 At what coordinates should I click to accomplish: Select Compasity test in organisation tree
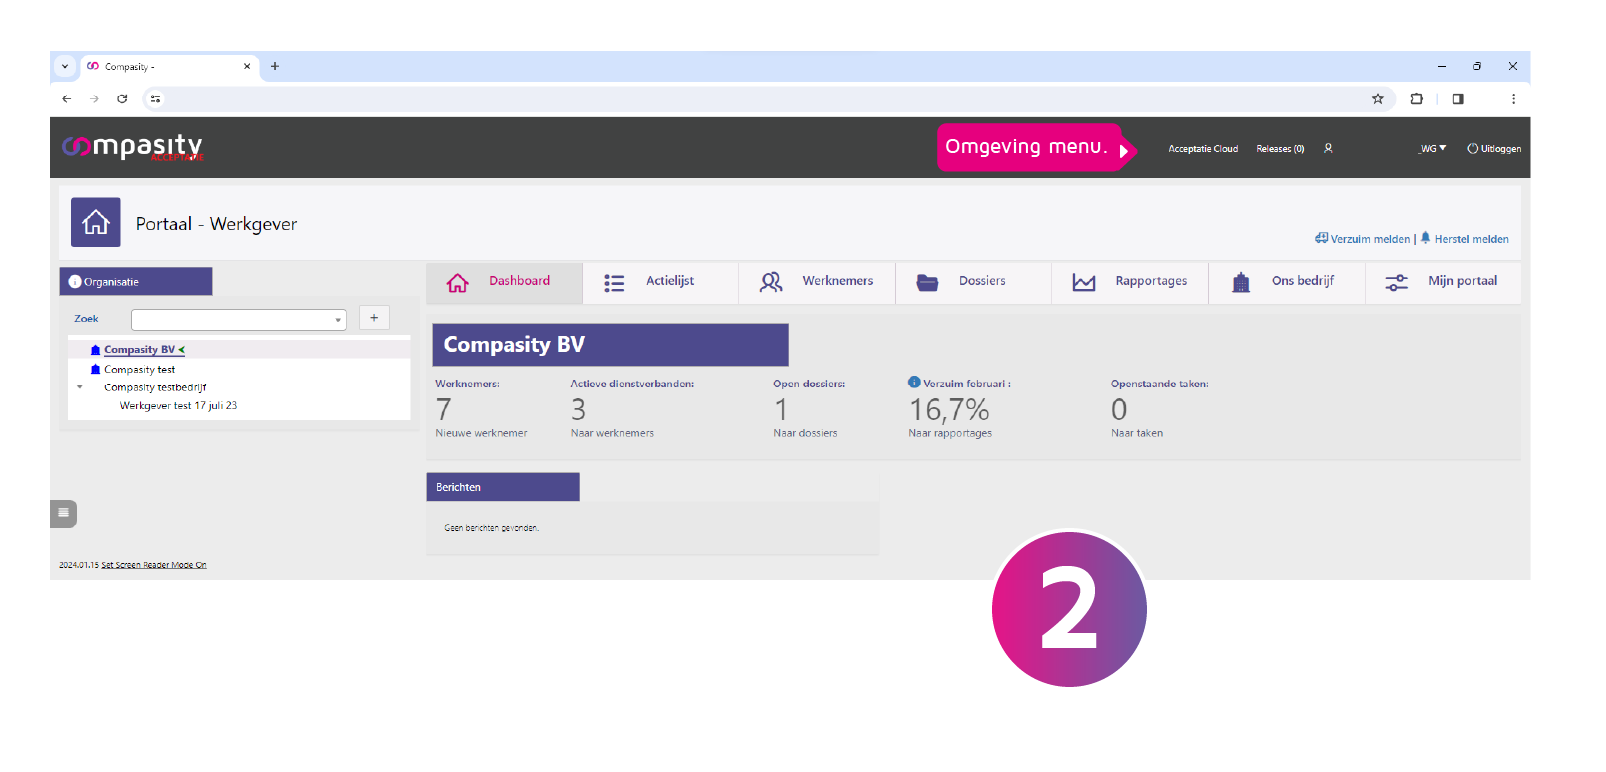[139, 370]
